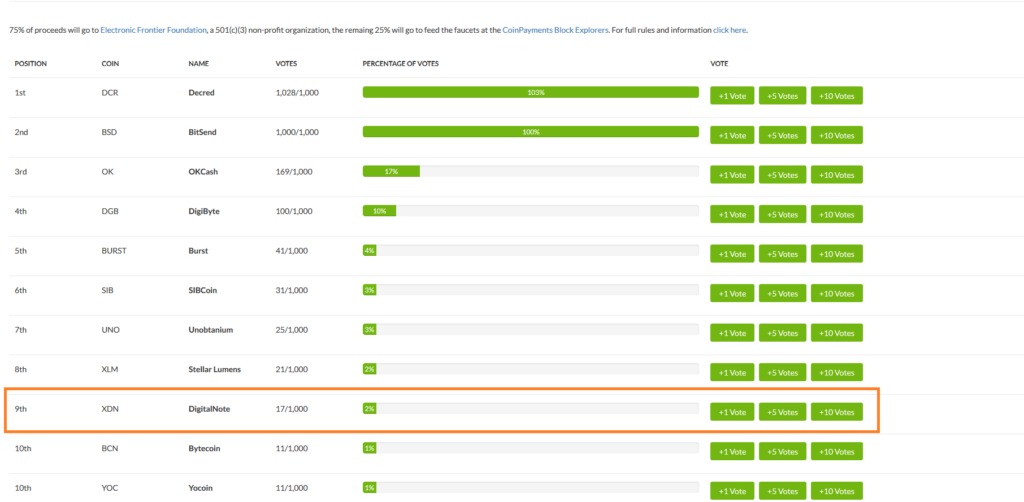Vote +10 for DigiByte
1024x502 pixels.
pyautogui.click(x=837, y=214)
